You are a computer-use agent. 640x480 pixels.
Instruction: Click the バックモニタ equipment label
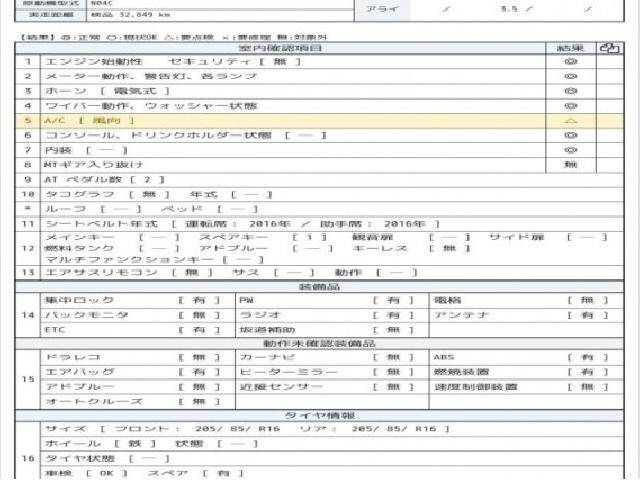click(x=87, y=316)
